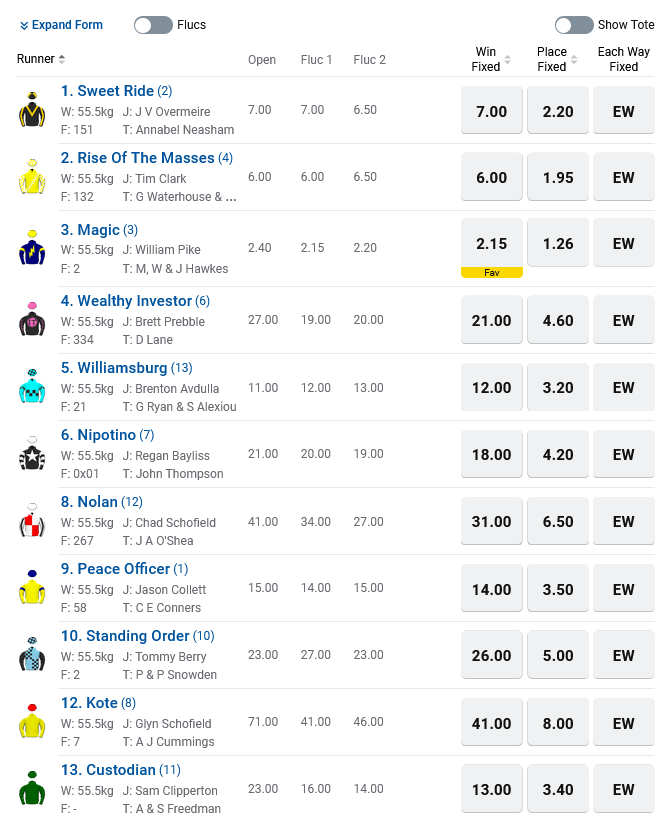Sort runners by Runner column arrow
Image resolution: width=669 pixels, height=821 pixels.
pyautogui.click(x=62, y=60)
